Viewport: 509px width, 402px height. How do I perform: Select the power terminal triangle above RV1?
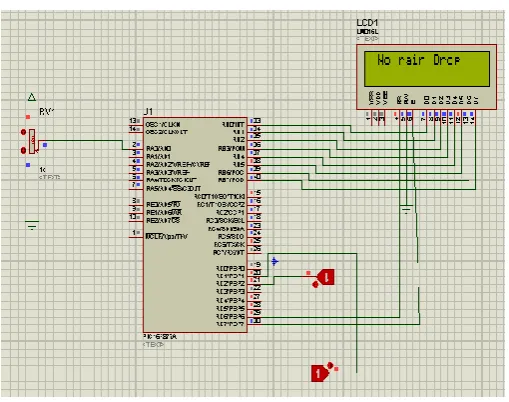click(x=32, y=97)
